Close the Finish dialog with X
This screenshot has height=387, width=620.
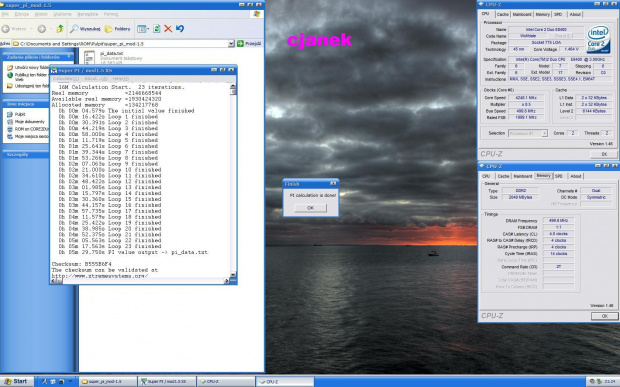coord(333,184)
